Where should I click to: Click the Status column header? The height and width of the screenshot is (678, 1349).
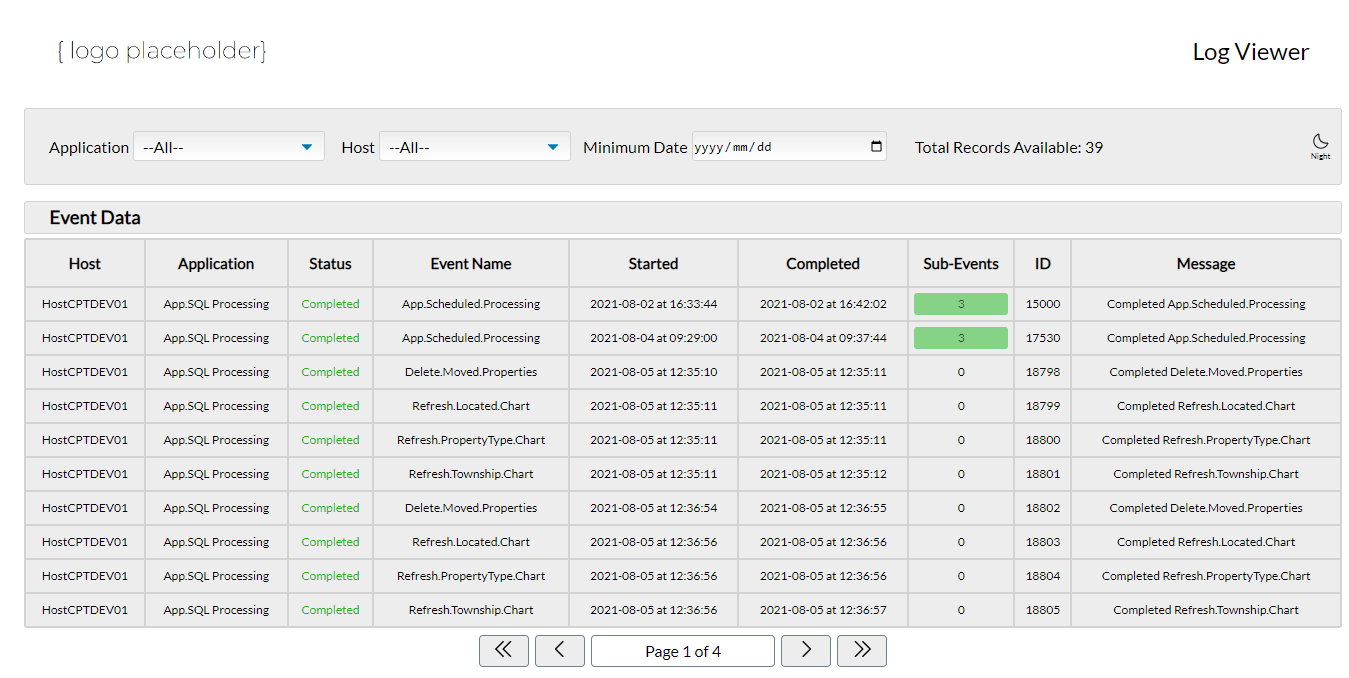(x=330, y=264)
